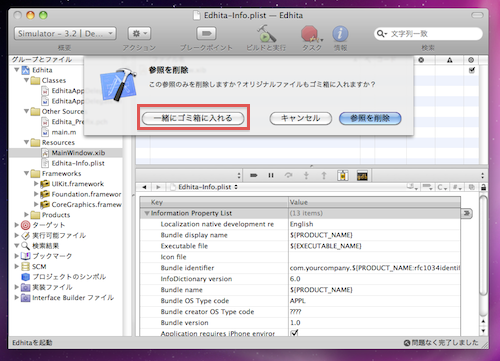500x361 pixels.
Task: Open the Action gear menu
Action: (139, 33)
